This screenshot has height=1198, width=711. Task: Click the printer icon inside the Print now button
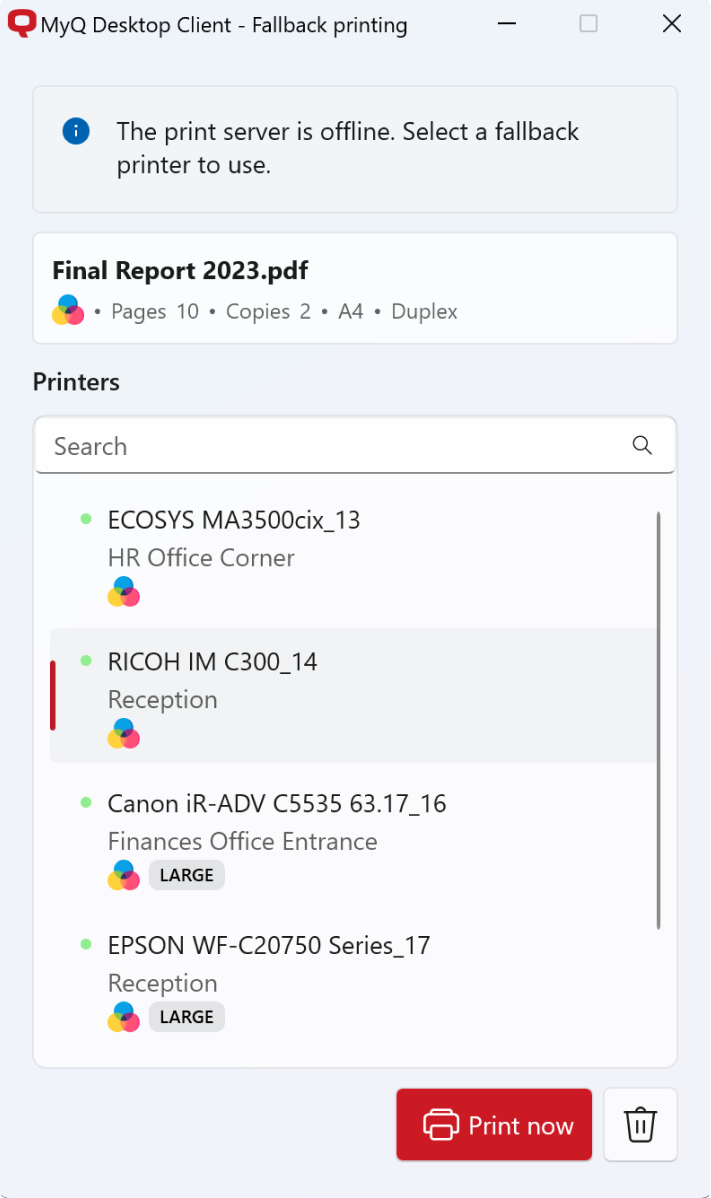(442, 1124)
